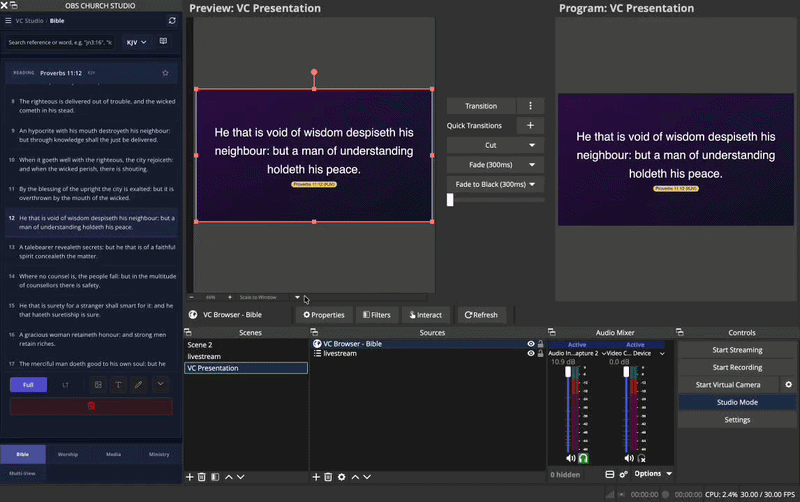Move the selected source up
800x502 pixels.
[x=355, y=477]
